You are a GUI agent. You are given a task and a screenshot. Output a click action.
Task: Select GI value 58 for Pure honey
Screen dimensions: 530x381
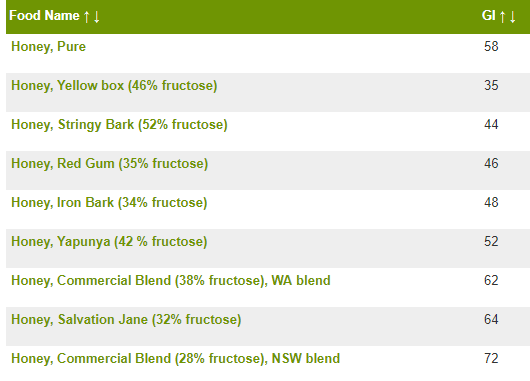[491, 46]
